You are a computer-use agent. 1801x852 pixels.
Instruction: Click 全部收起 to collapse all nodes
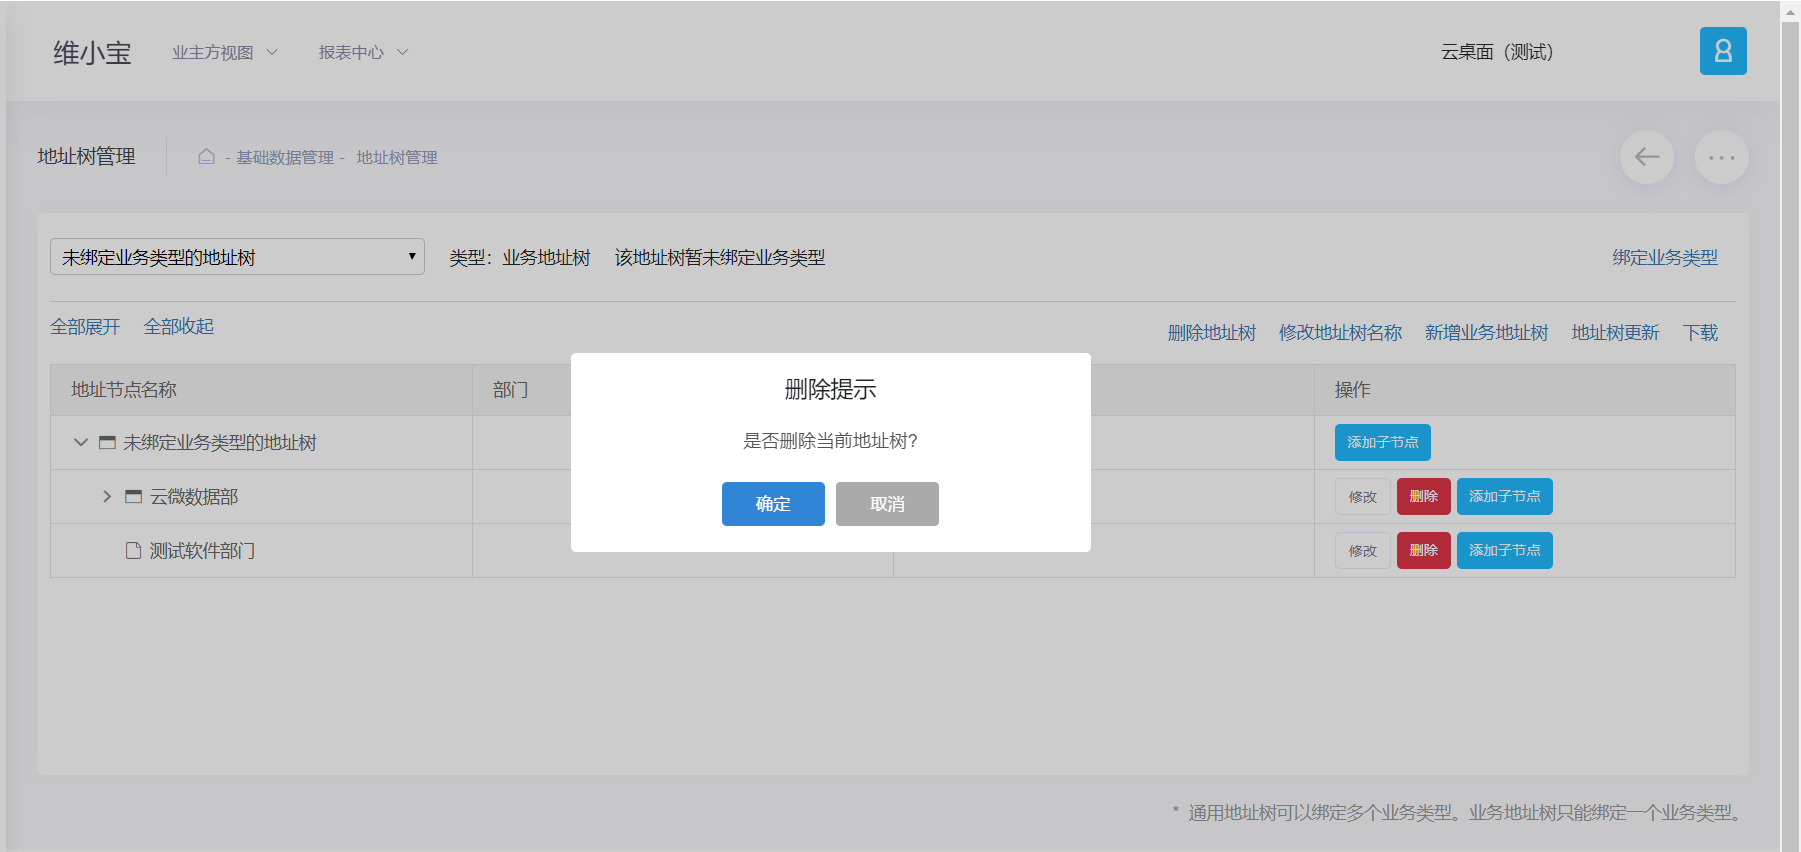point(179,327)
